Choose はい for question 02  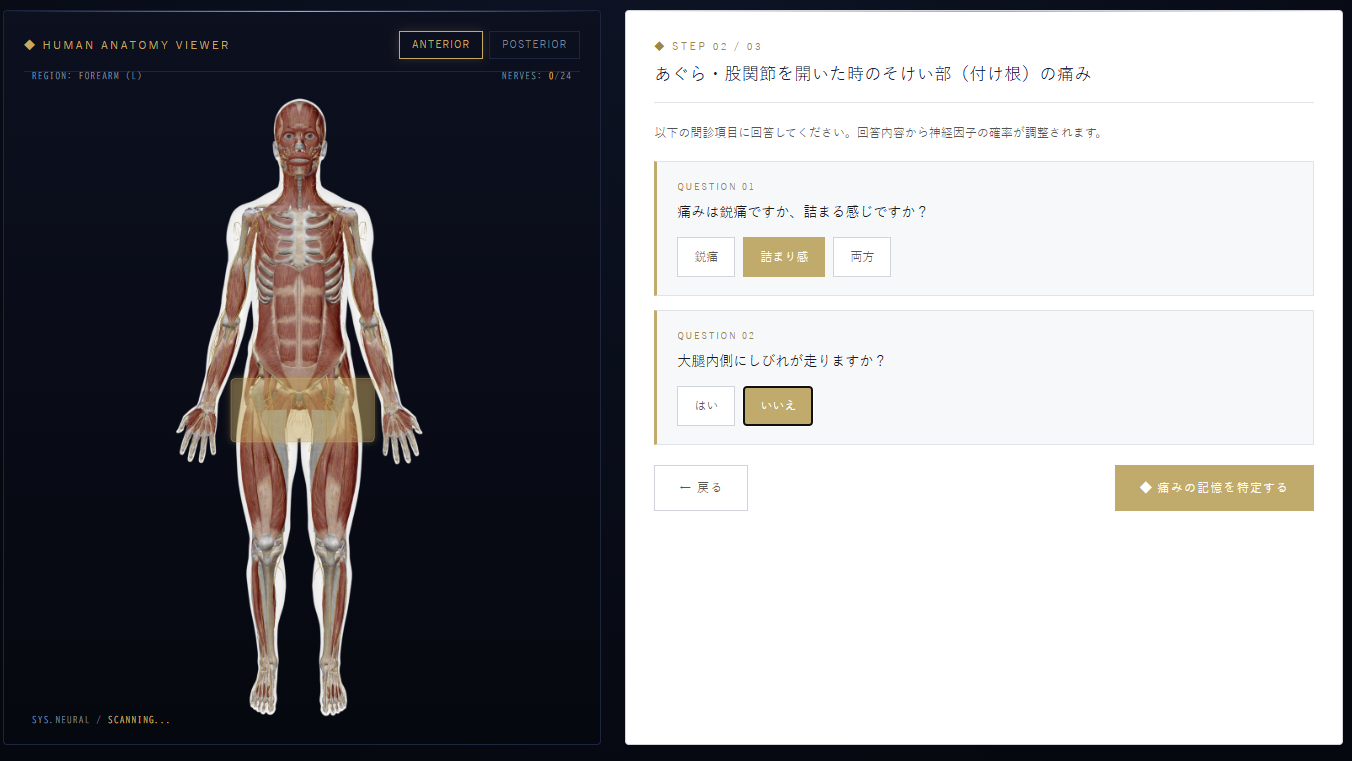706,406
